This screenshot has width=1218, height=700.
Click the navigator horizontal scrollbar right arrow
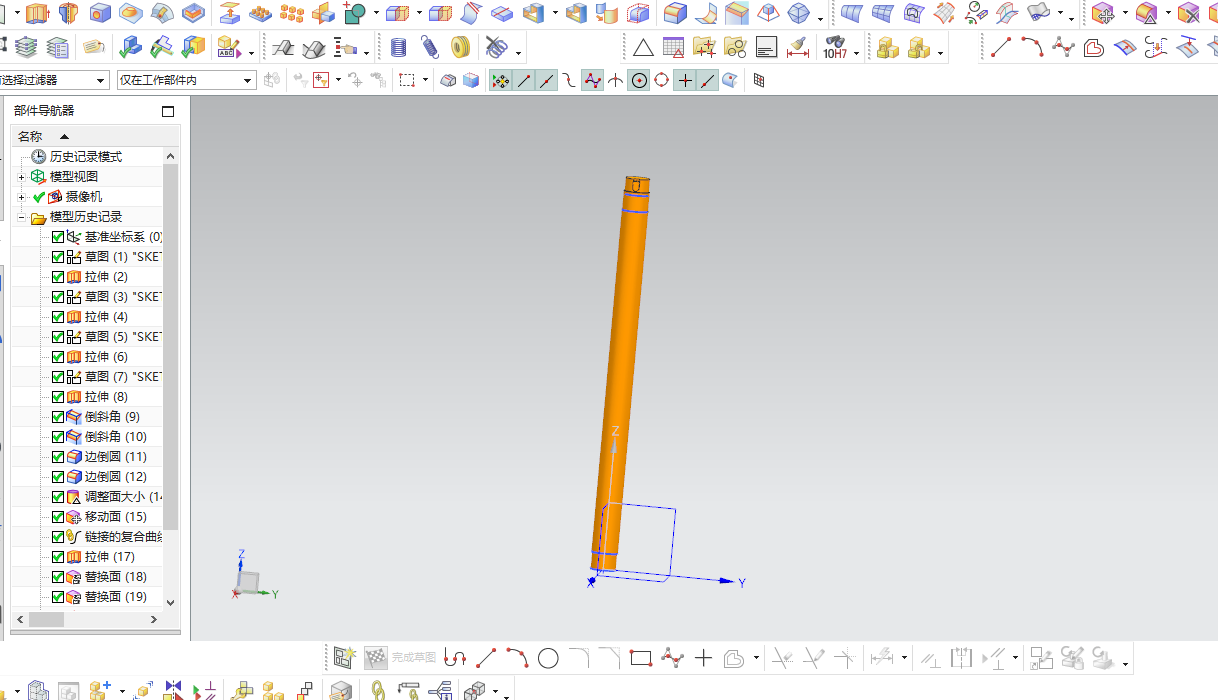pos(154,620)
